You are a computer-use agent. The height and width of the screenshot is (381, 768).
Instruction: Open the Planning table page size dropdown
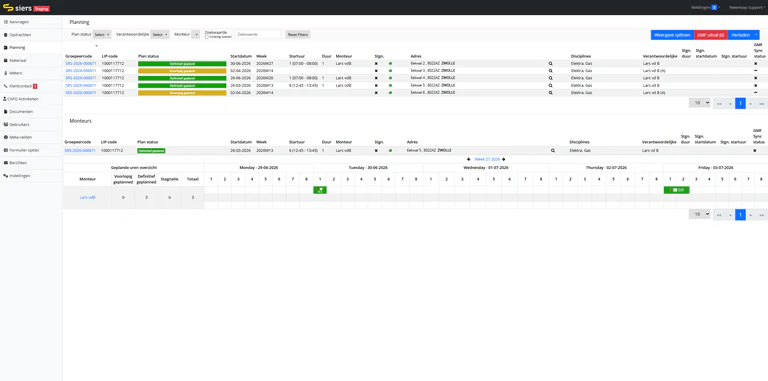point(699,103)
